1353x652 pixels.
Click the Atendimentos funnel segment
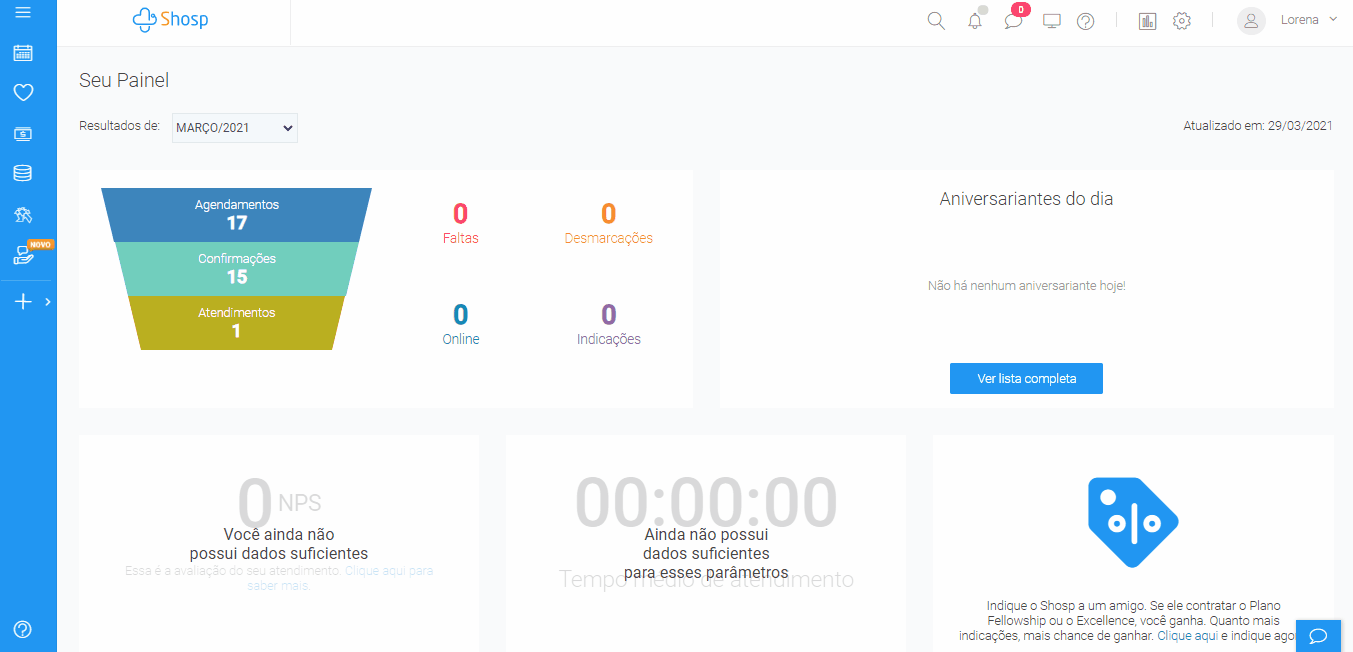[237, 323]
